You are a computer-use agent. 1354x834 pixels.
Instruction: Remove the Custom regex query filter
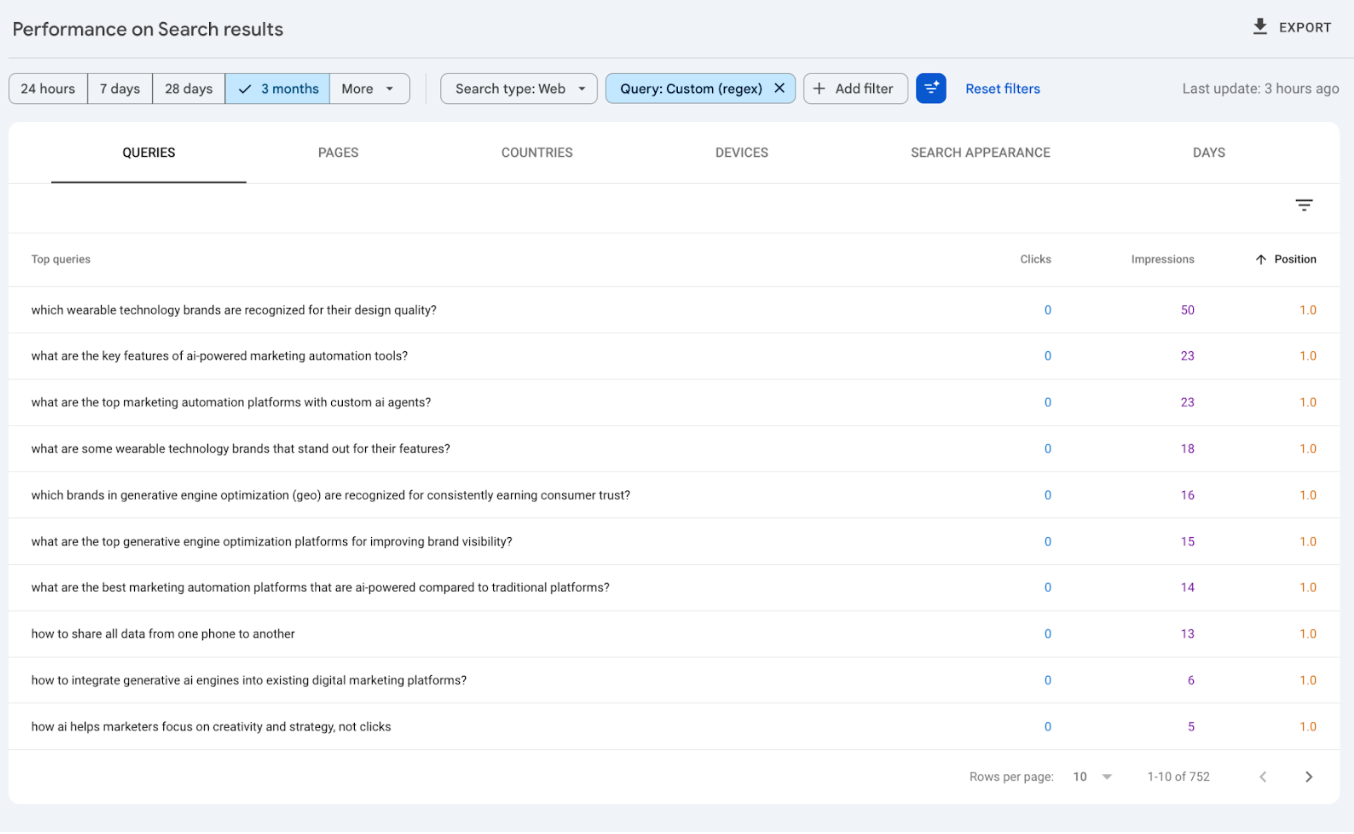click(x=779, y=88)
